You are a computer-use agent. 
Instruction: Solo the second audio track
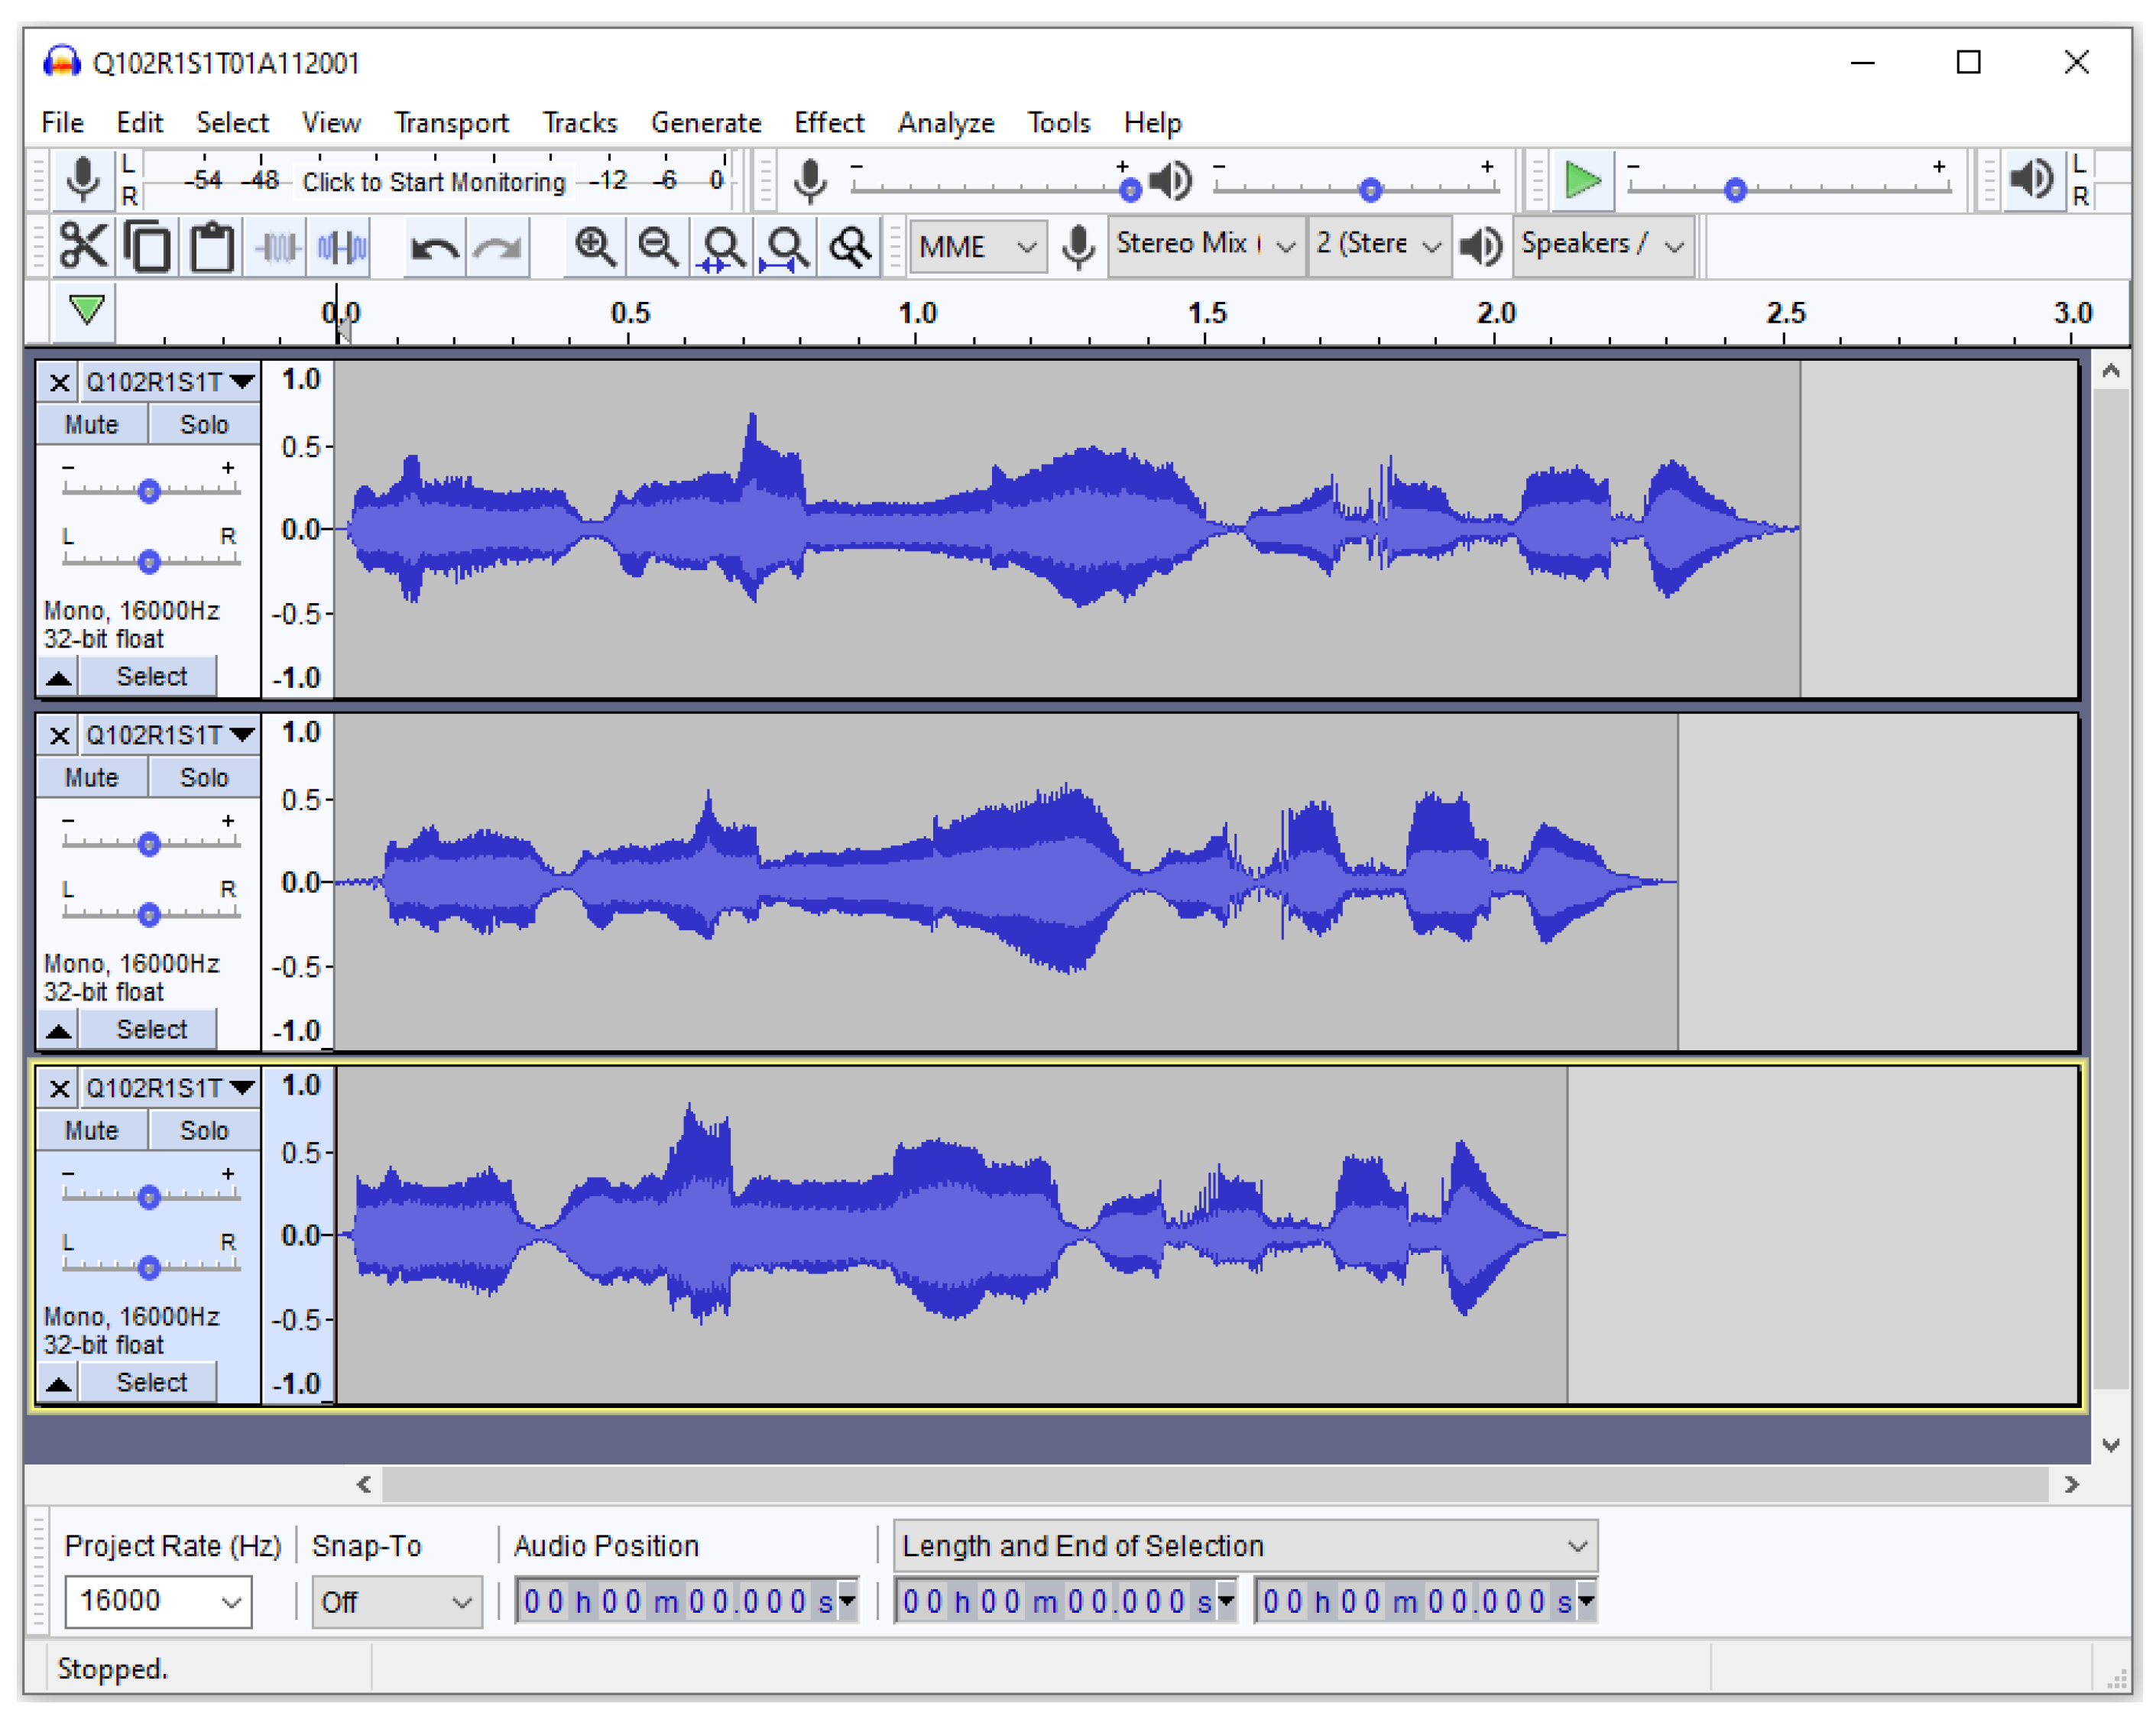pos(204,778)
